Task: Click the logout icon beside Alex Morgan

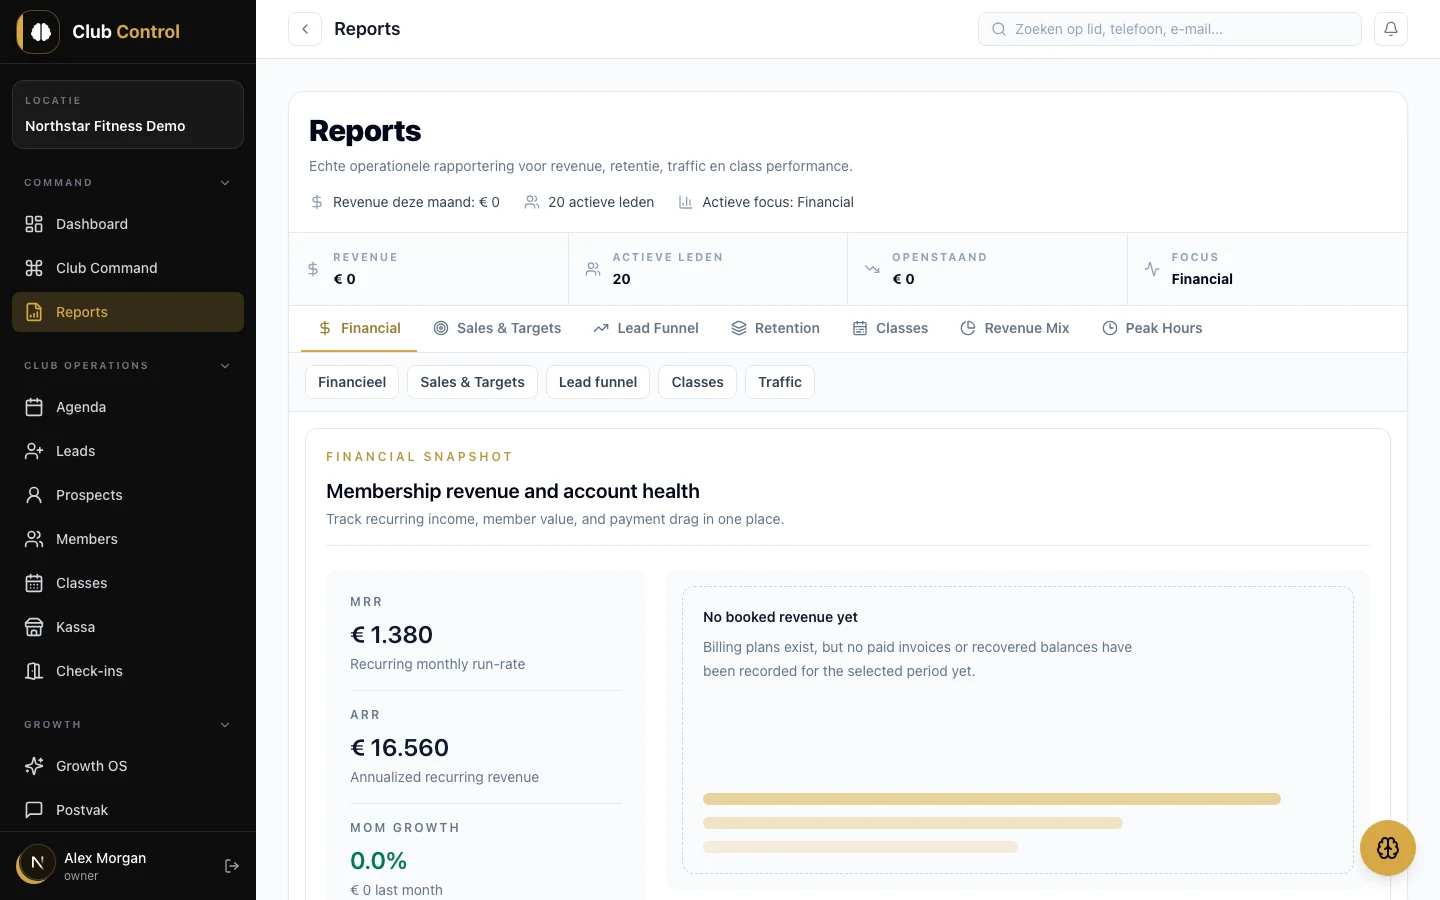Action: [232, 866]
